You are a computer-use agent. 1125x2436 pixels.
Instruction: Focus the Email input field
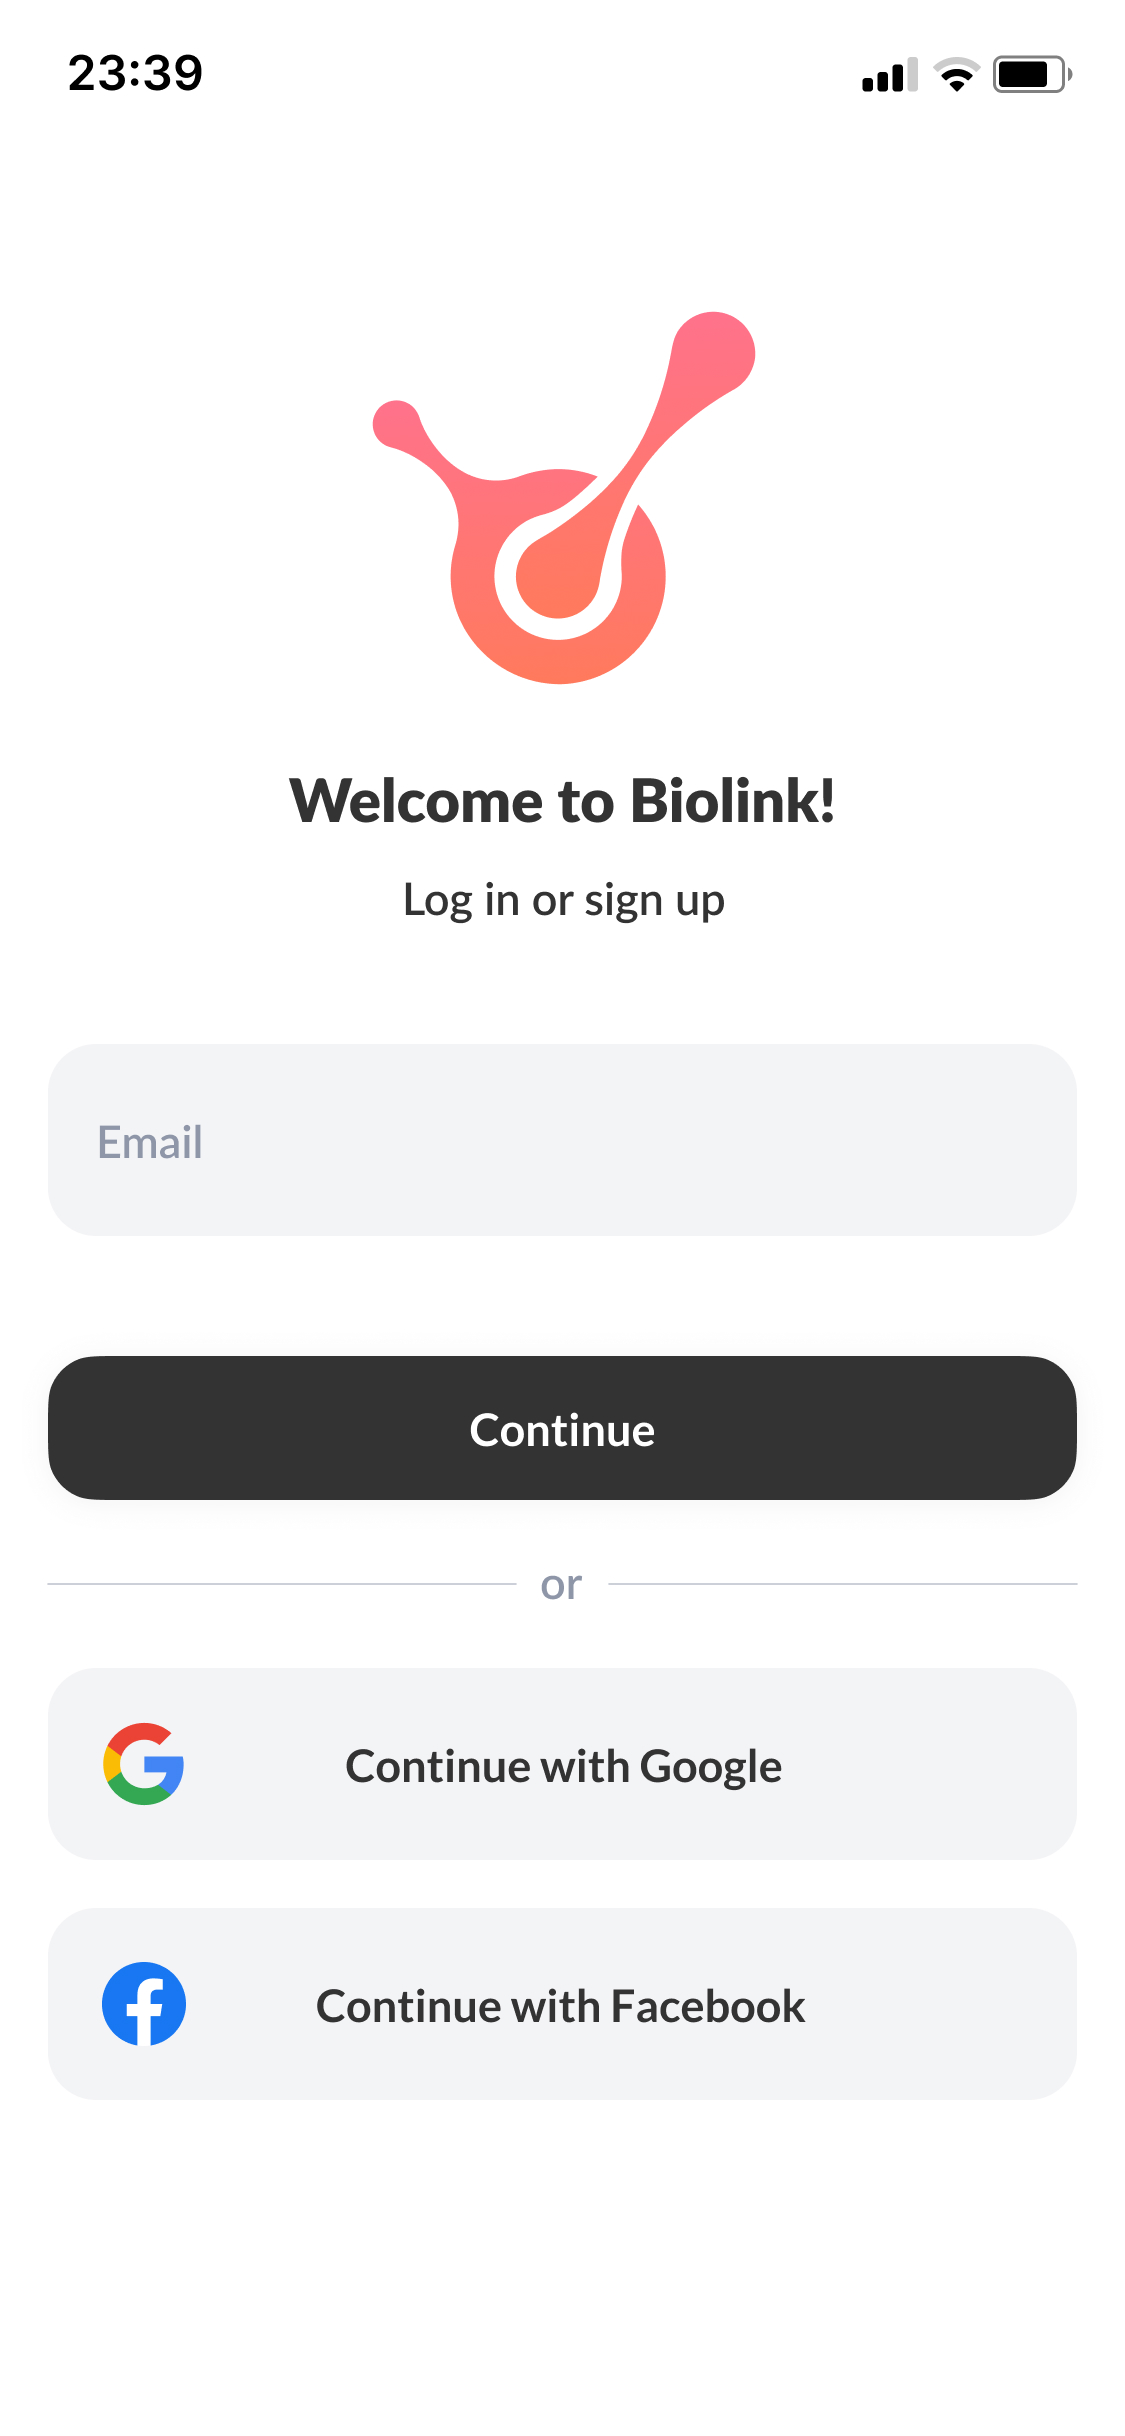pyautogui.click(x=562, y=1140)
